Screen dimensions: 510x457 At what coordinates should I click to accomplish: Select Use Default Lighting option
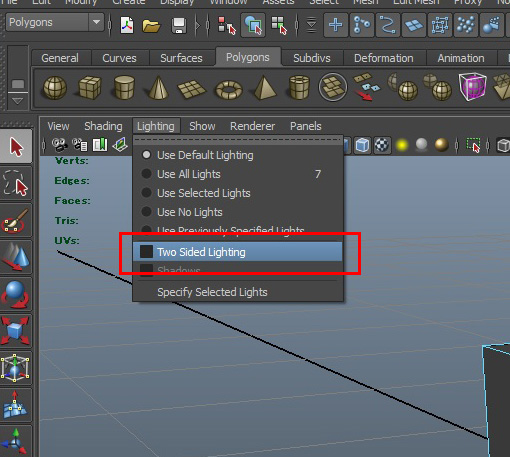[238, 155]
